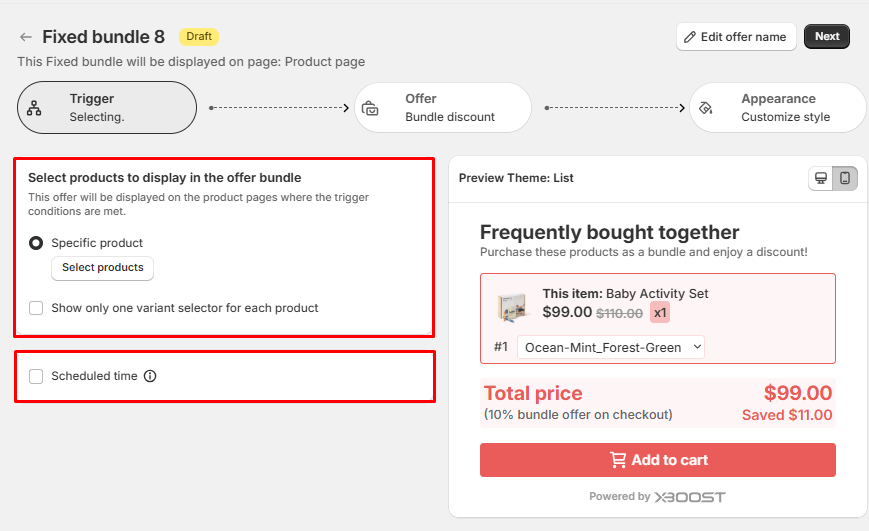Open the Ocean-Mint_Forest-Green variant dropdown

(611, 347)
